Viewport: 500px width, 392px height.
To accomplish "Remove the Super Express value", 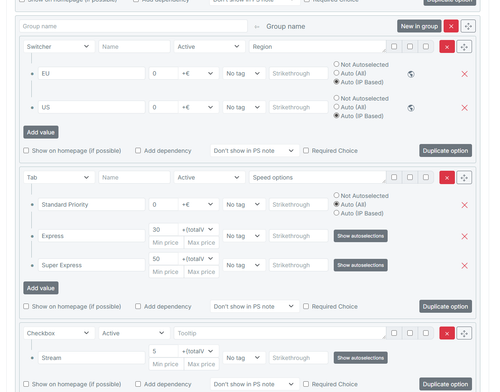I will (464, 266).
